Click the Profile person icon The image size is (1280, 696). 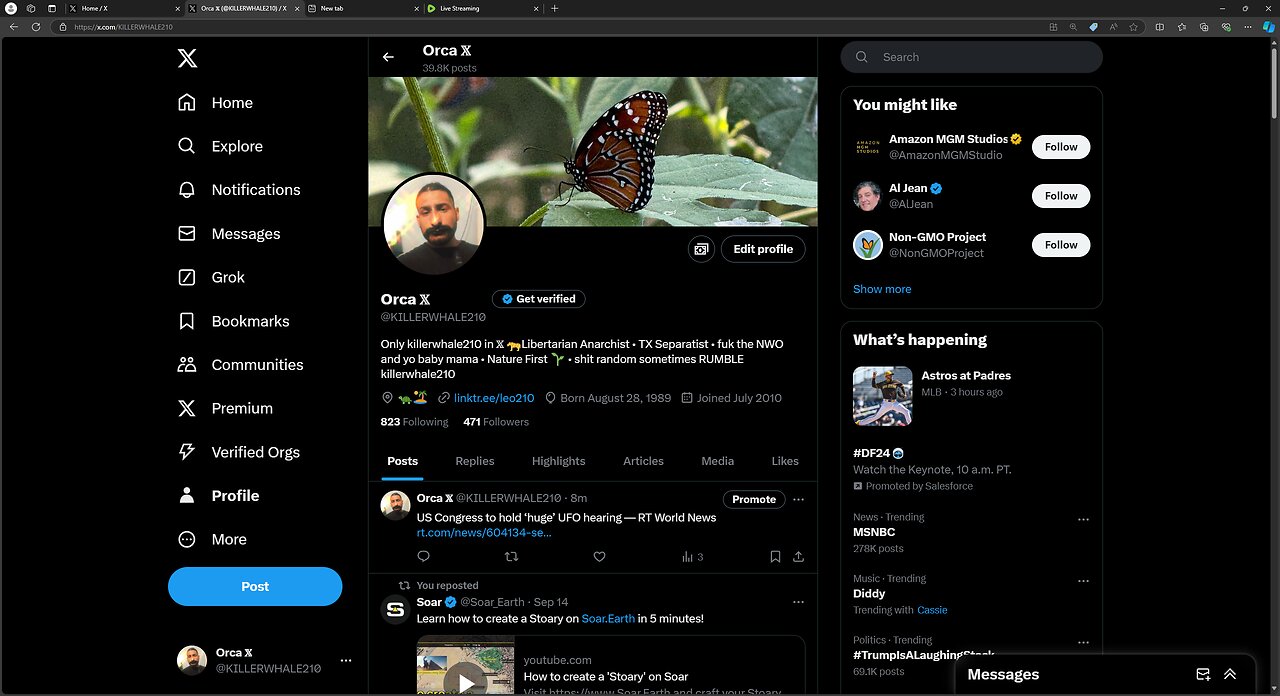187,496
